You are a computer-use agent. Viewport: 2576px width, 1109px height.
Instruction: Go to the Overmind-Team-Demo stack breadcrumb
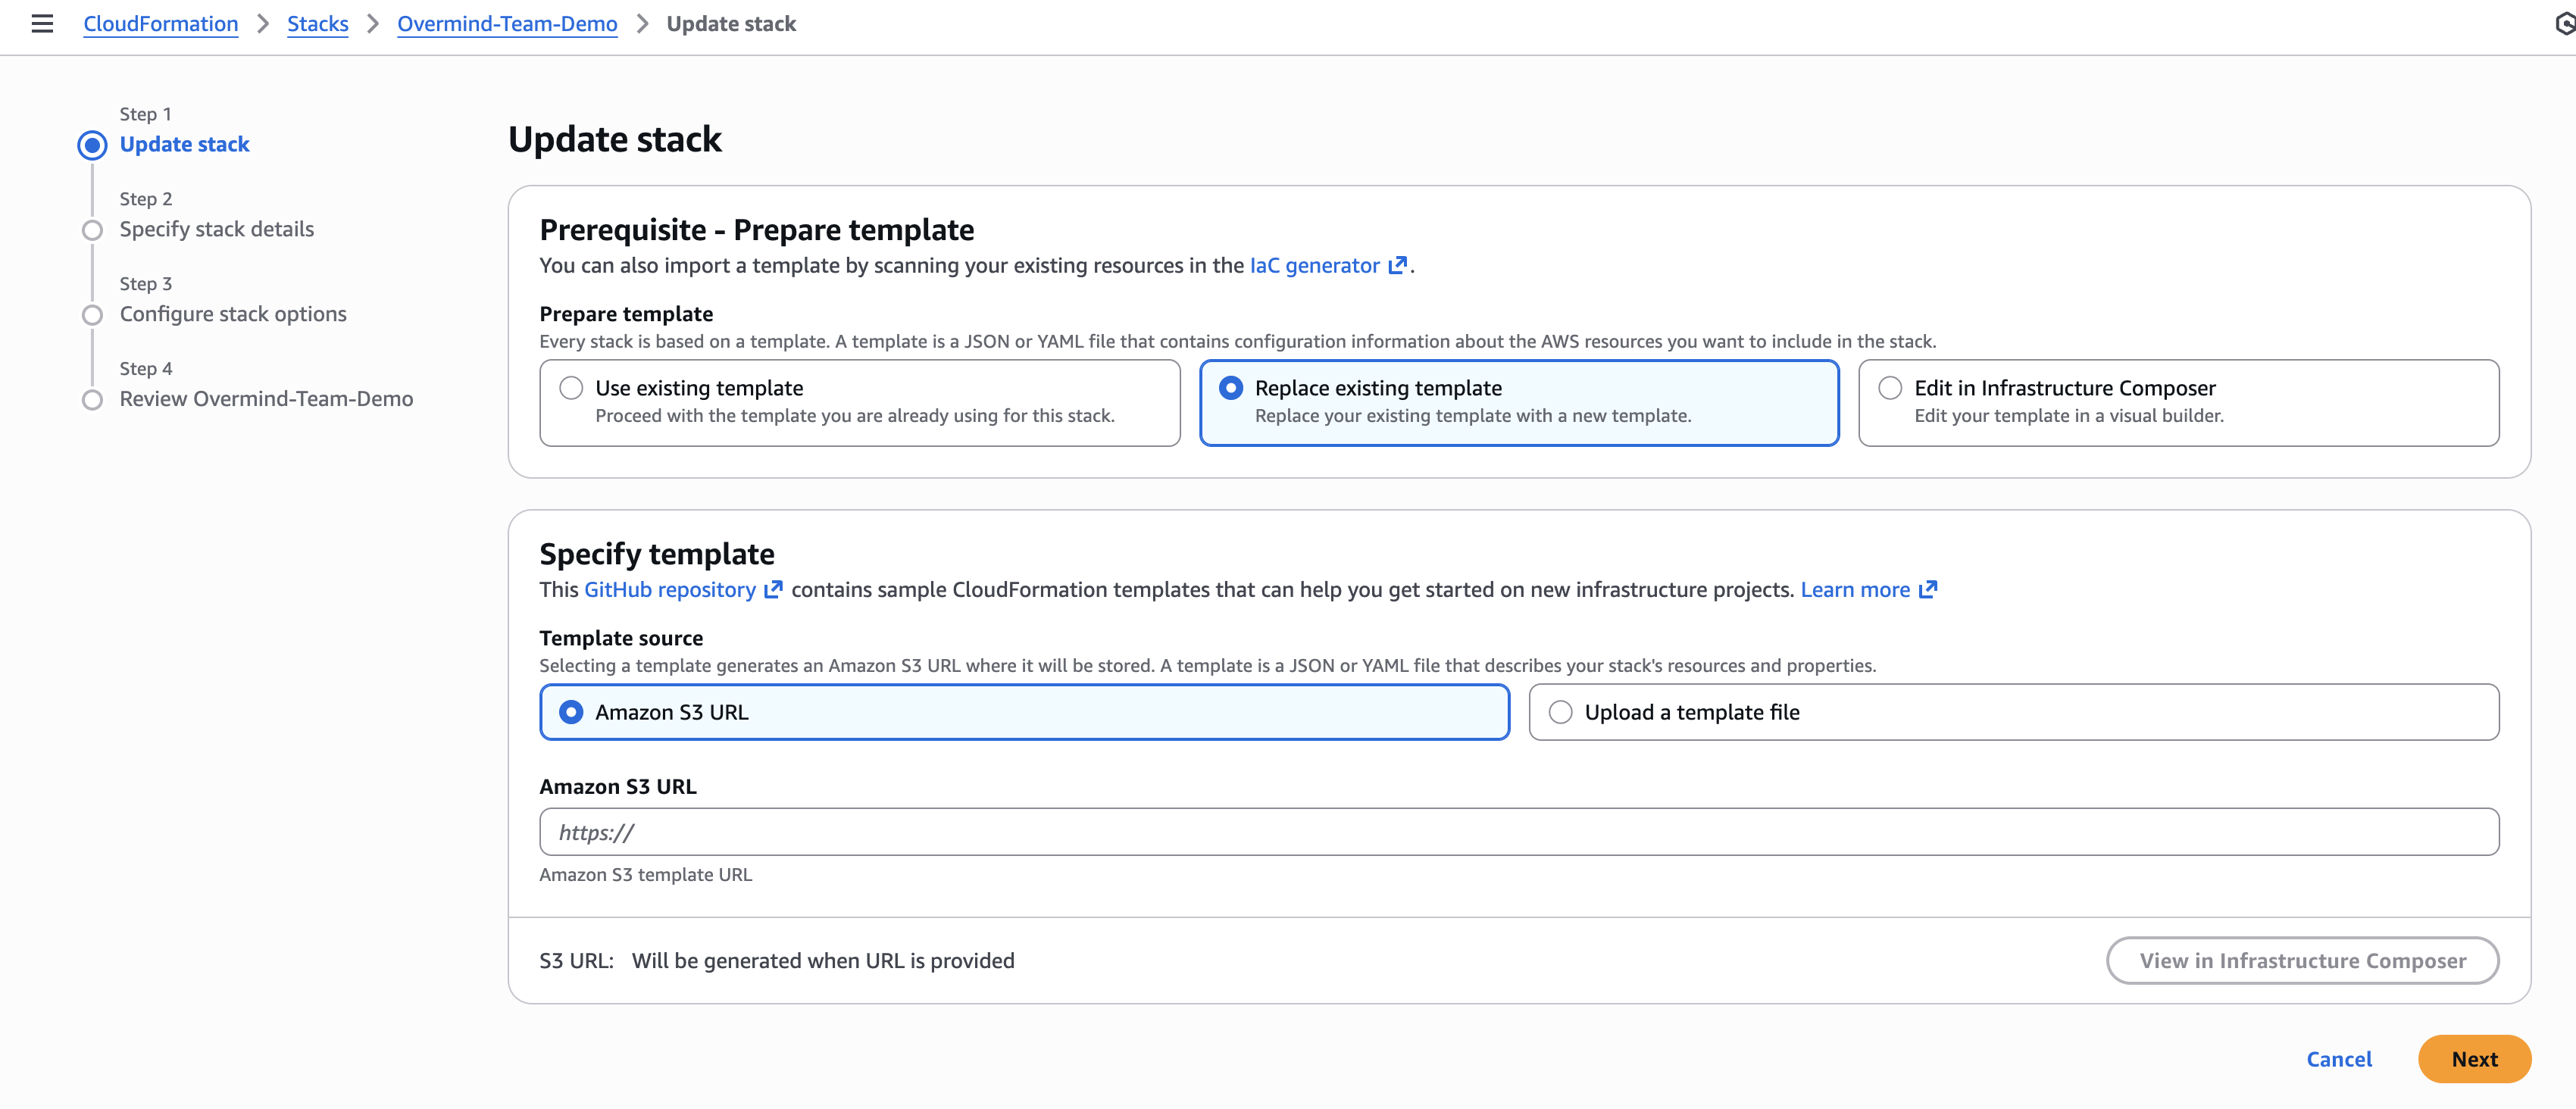(x=507, y=23)
